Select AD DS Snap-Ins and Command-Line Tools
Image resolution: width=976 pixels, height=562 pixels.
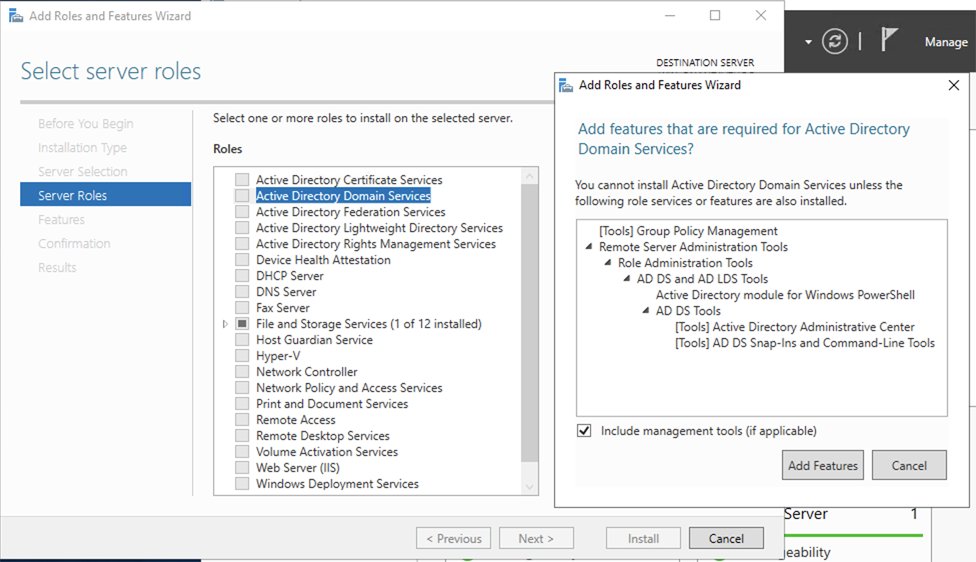(805, 343)
